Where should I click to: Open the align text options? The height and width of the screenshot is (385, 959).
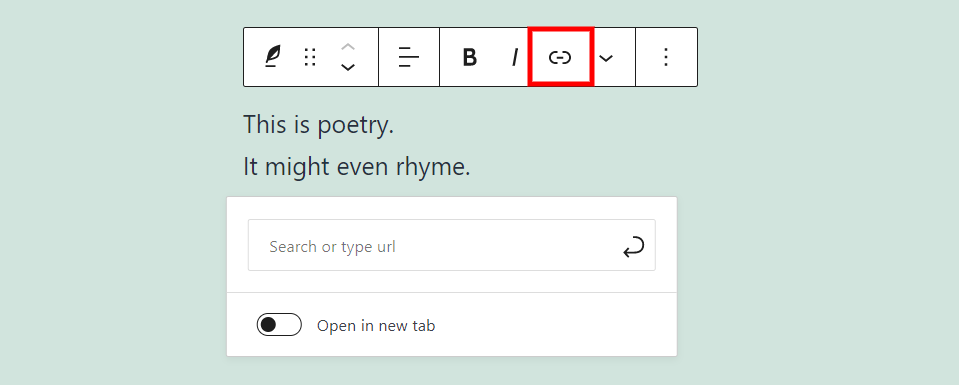tap(409, 57)
